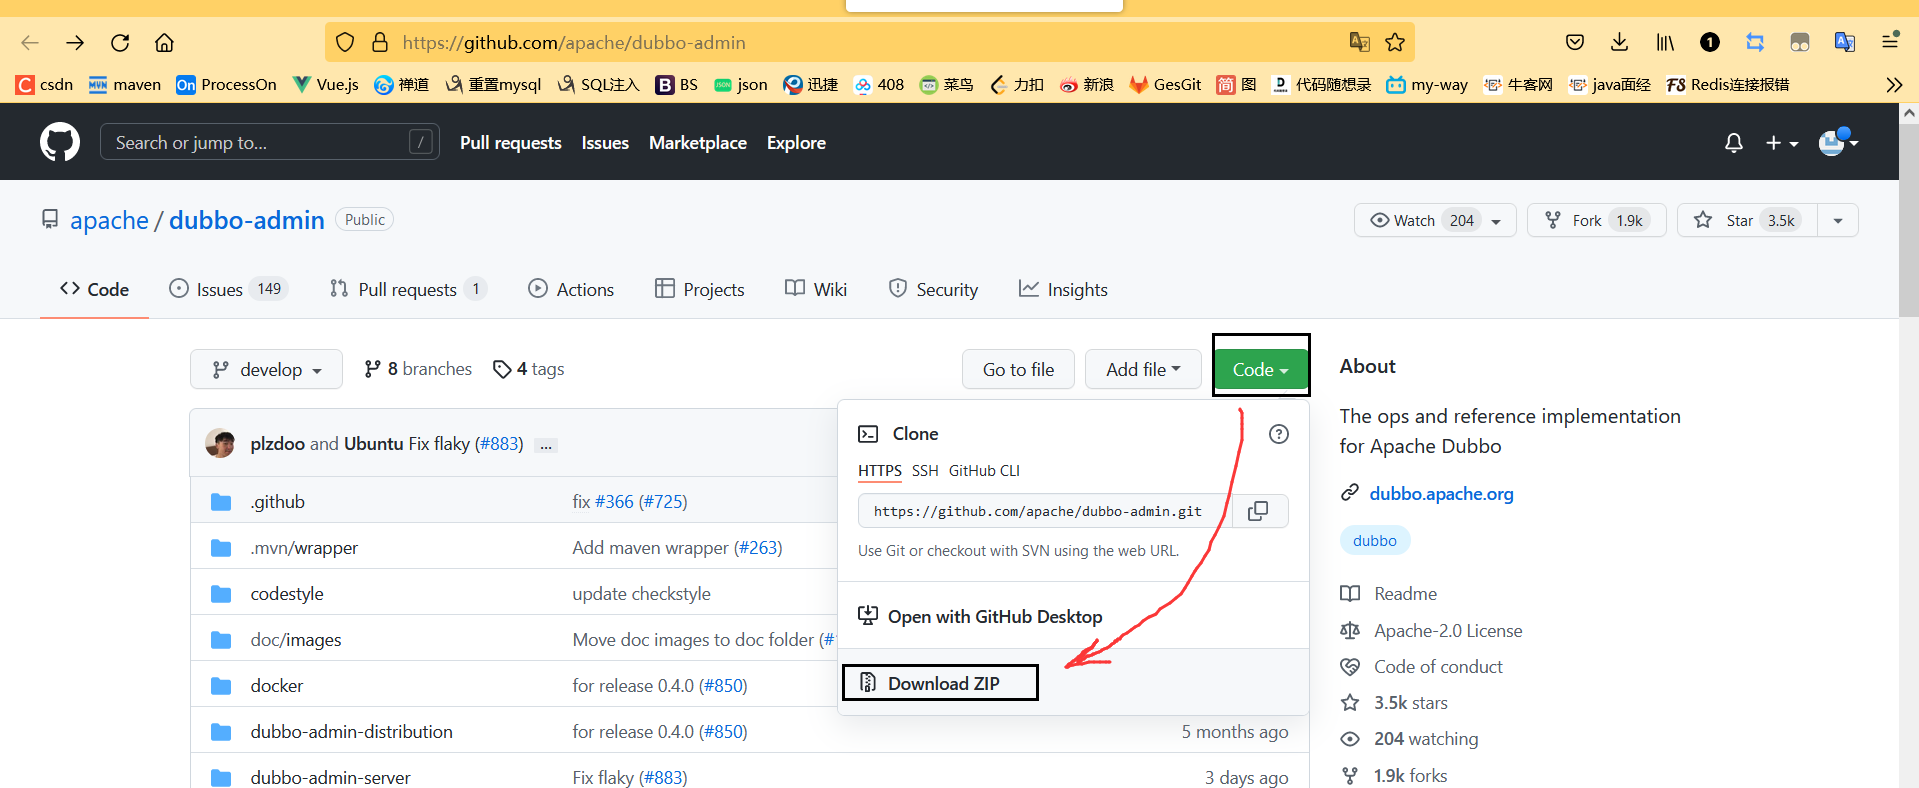Fork the repository with Fork button

pos(1596,220)
